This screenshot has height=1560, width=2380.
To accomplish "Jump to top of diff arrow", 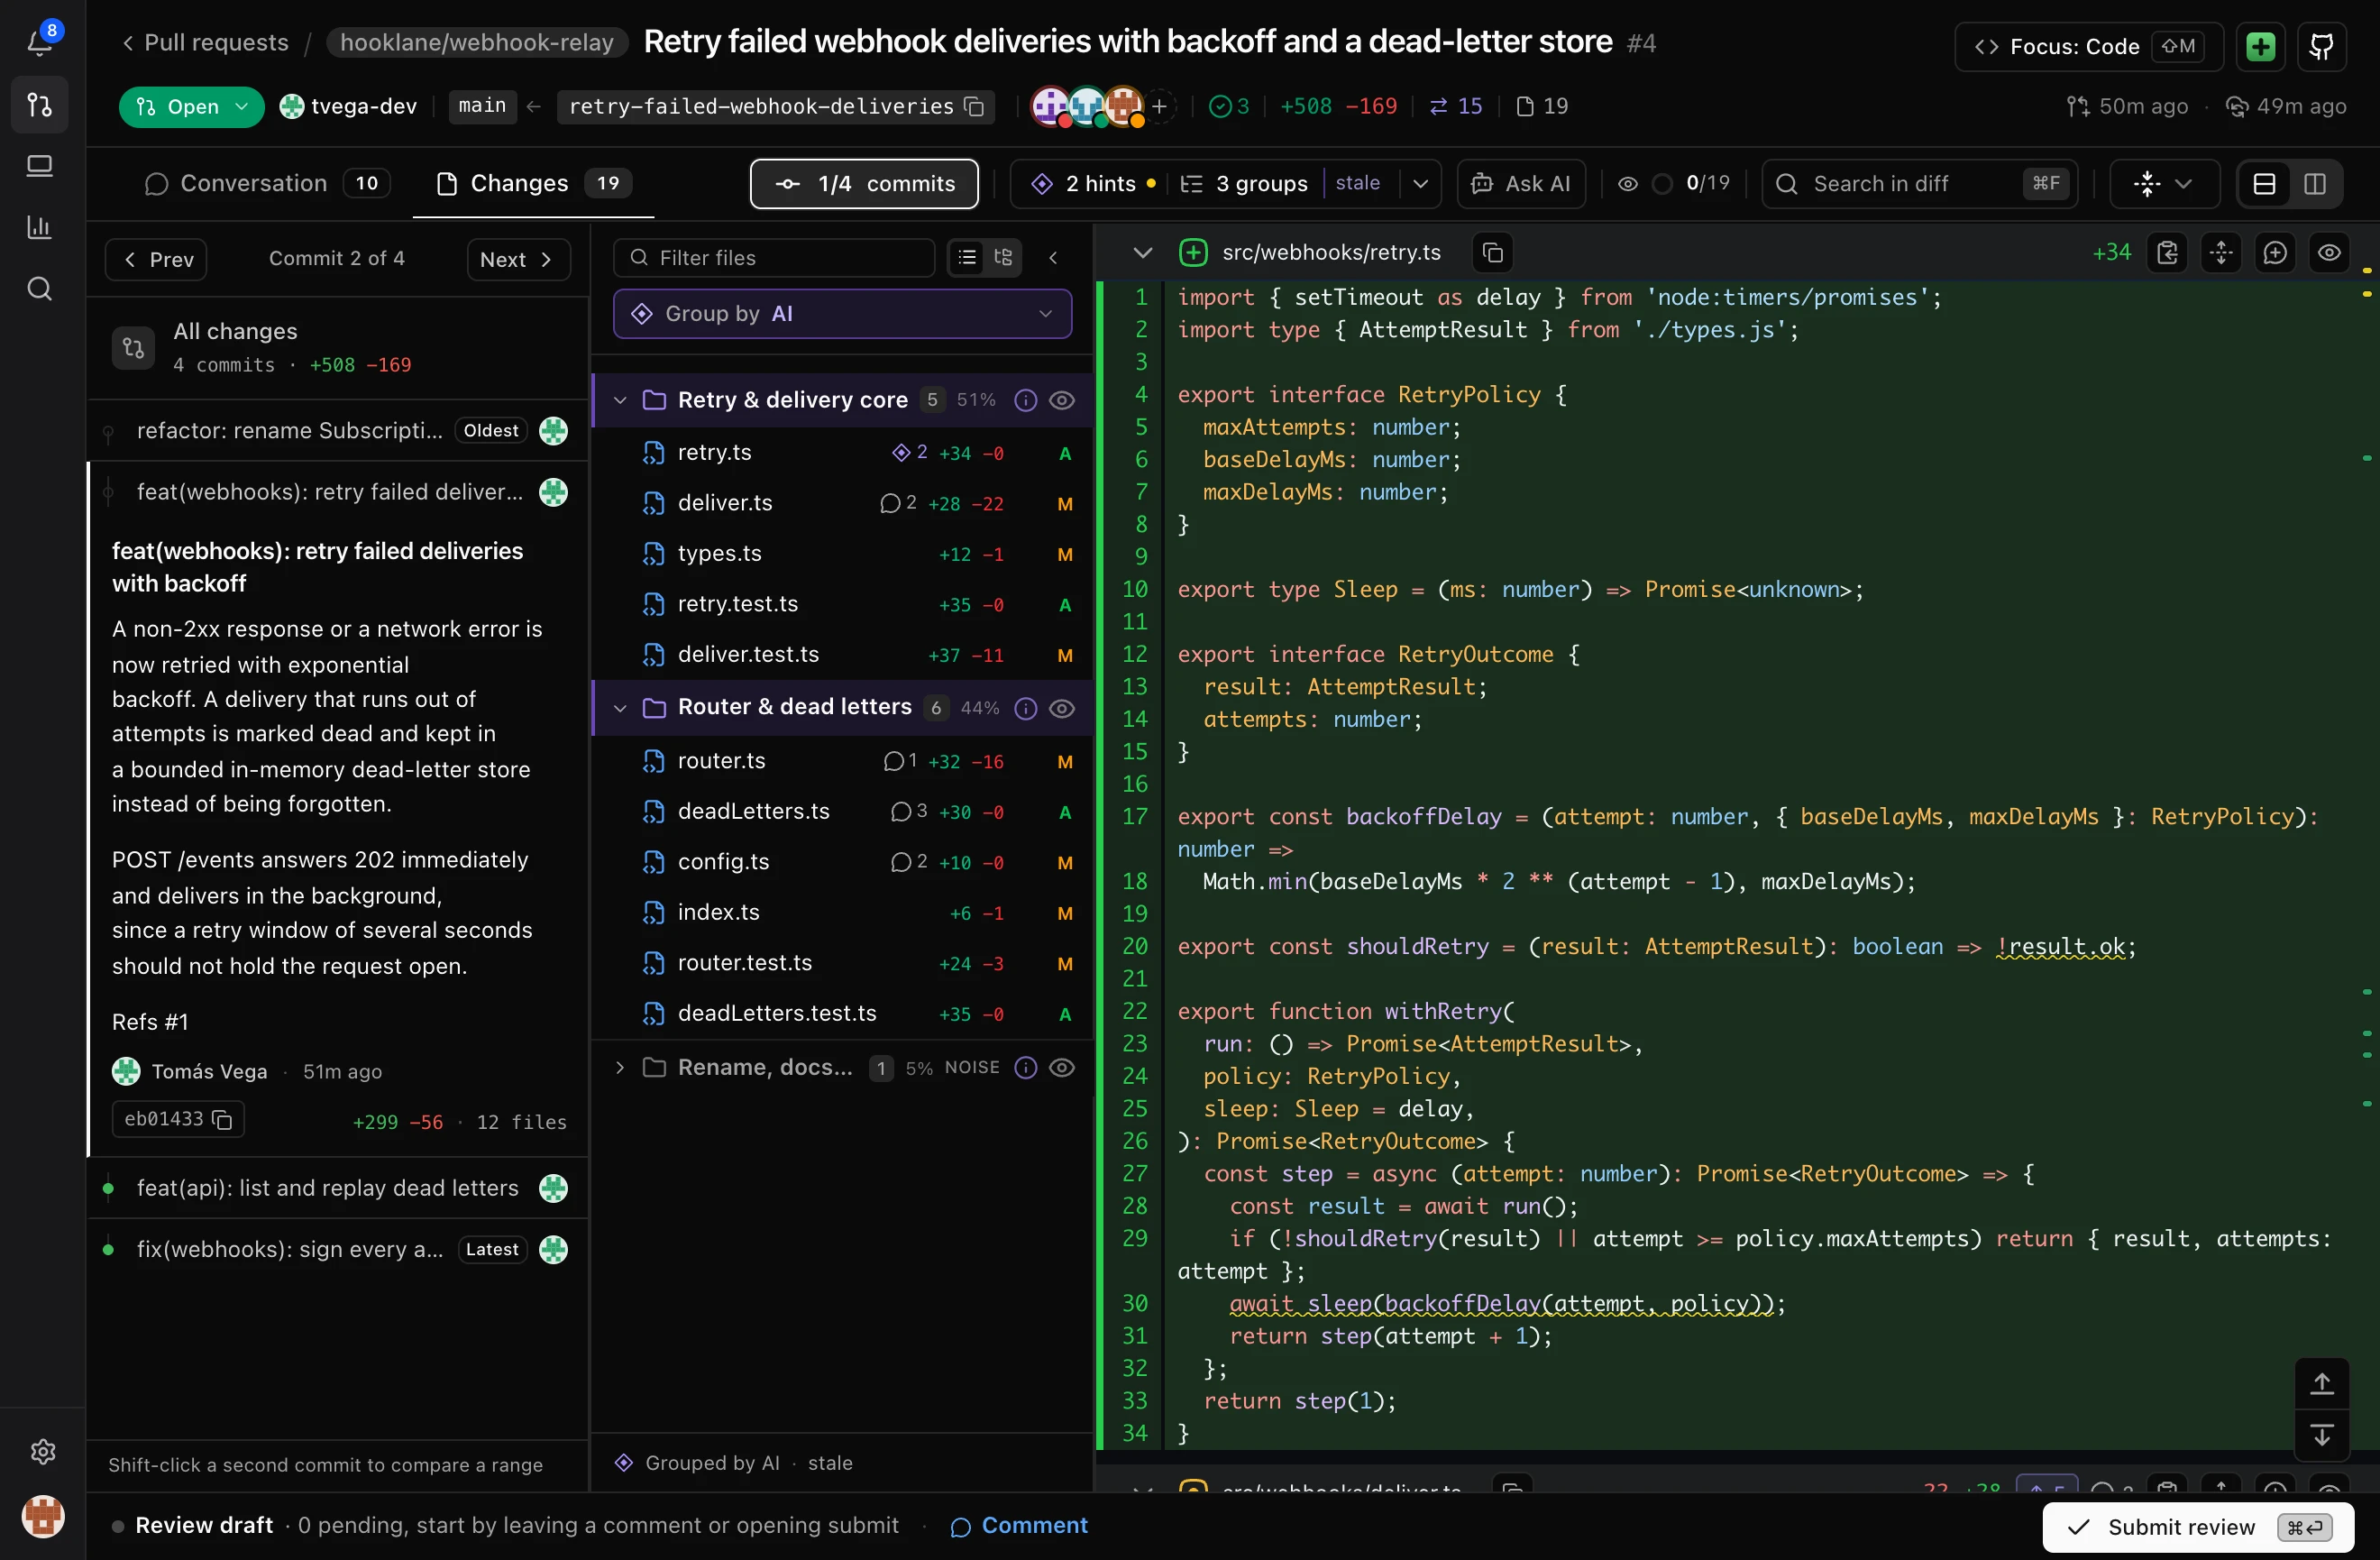I will tap(2321, 1384).
